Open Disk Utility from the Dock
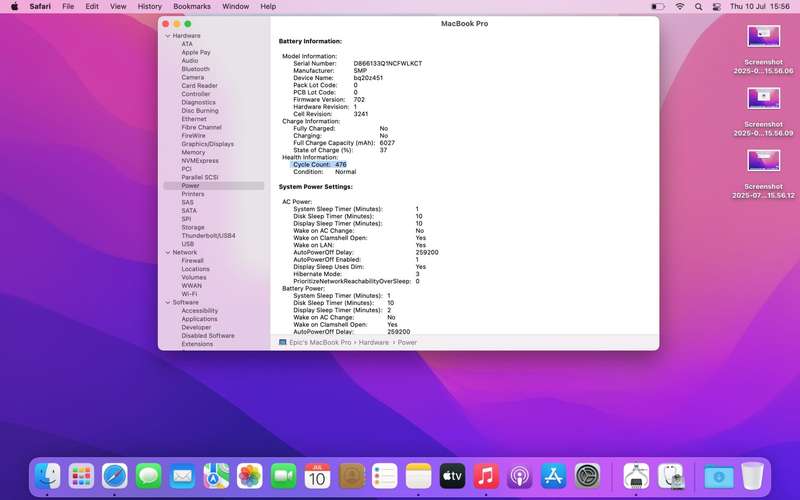Viewport: 800px width, 500px height. click(670, 476)
